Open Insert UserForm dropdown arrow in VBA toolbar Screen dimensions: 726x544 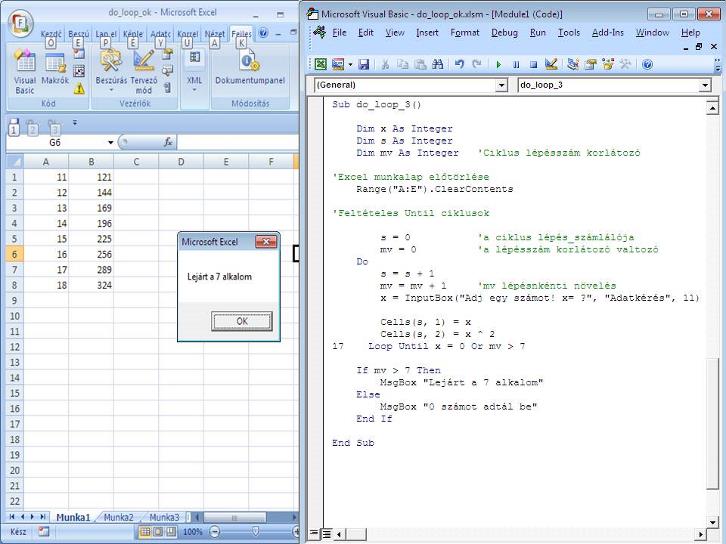[350, 64]
